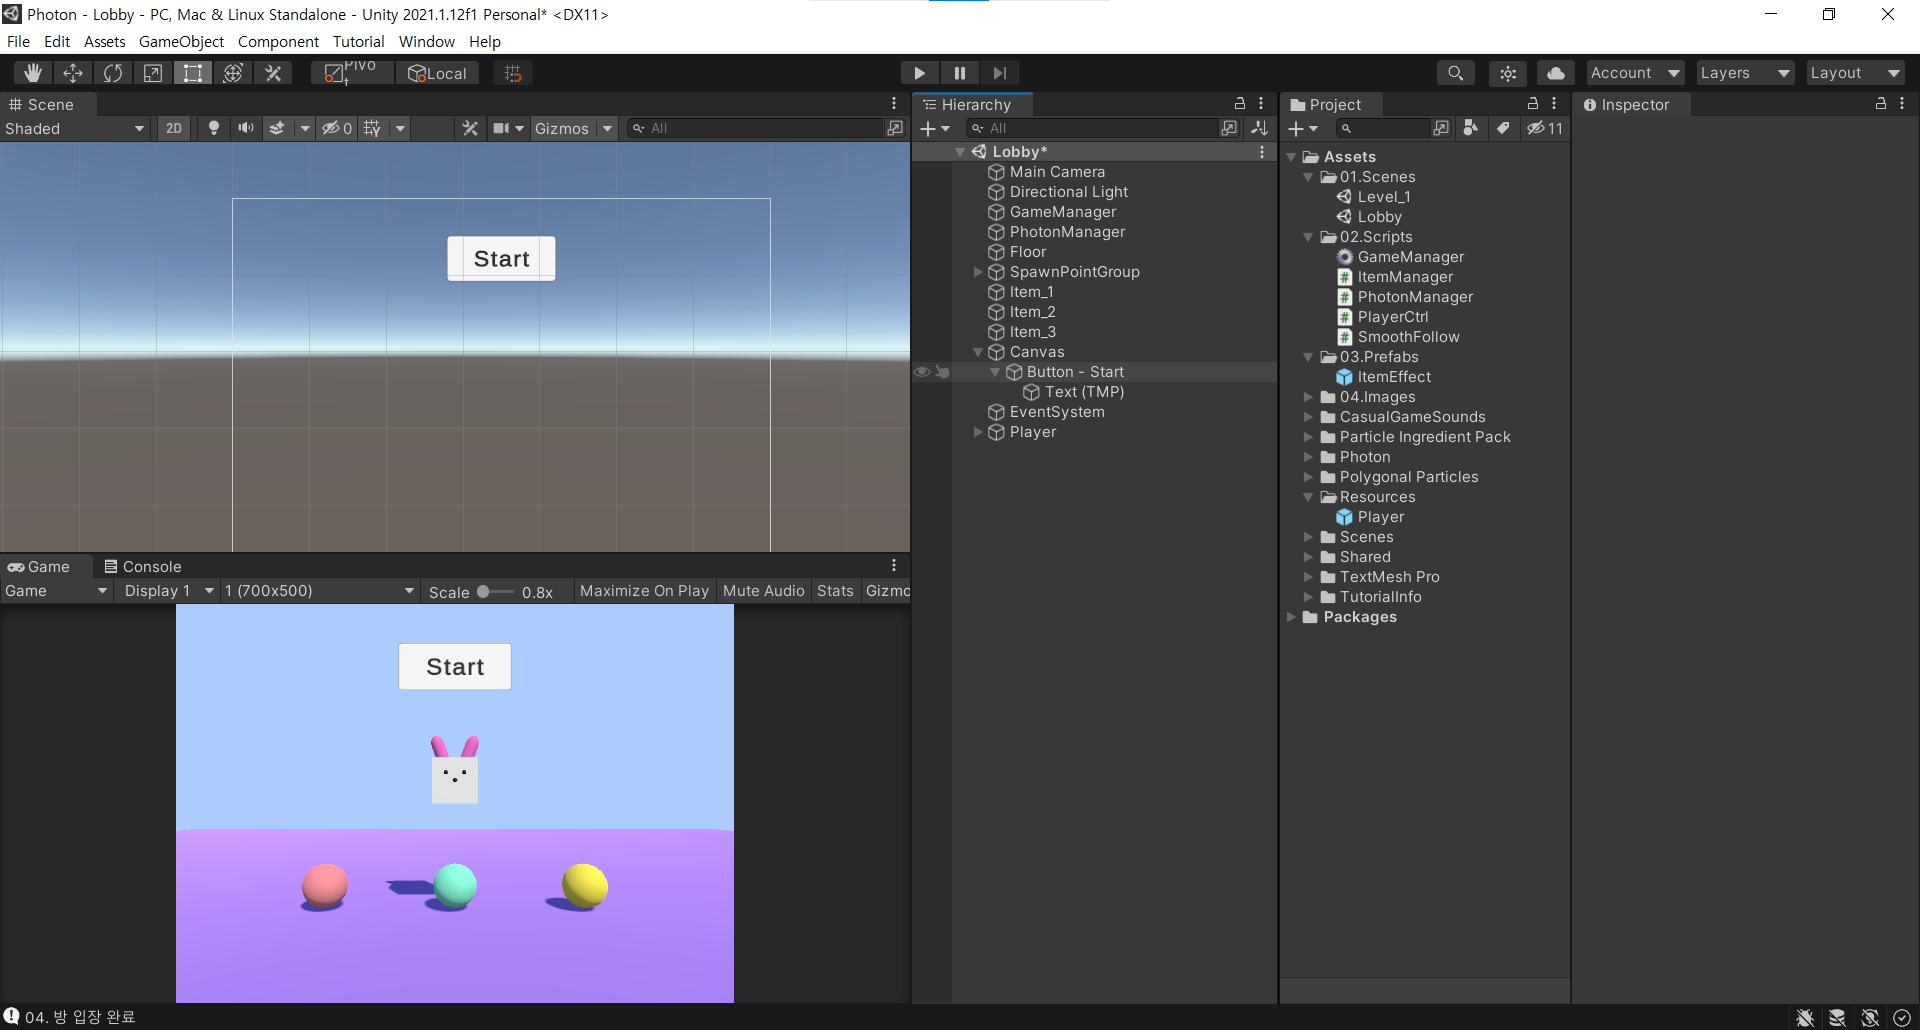Screen dimensions: 1920x1030
Task: Expand Player object in Hierarchy
Action: tap(978, 432)
